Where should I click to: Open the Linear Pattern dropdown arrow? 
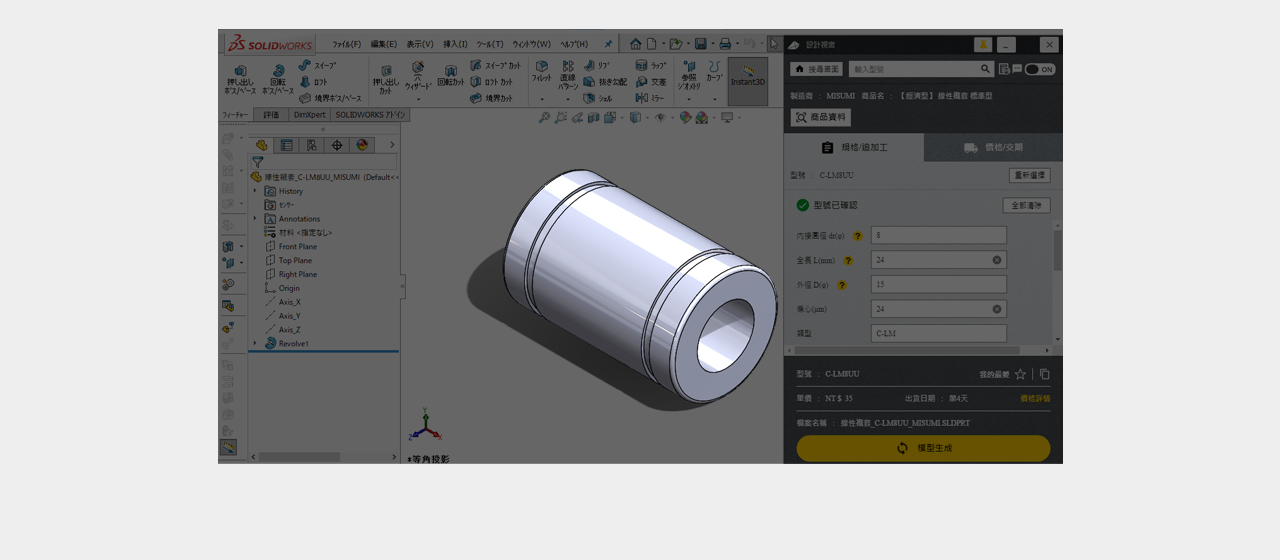pos(568,99)
